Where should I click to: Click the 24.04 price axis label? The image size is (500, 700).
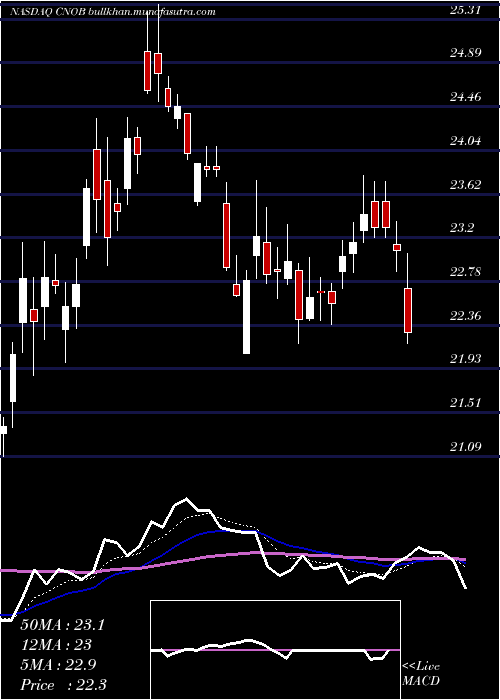pos(466,141)
